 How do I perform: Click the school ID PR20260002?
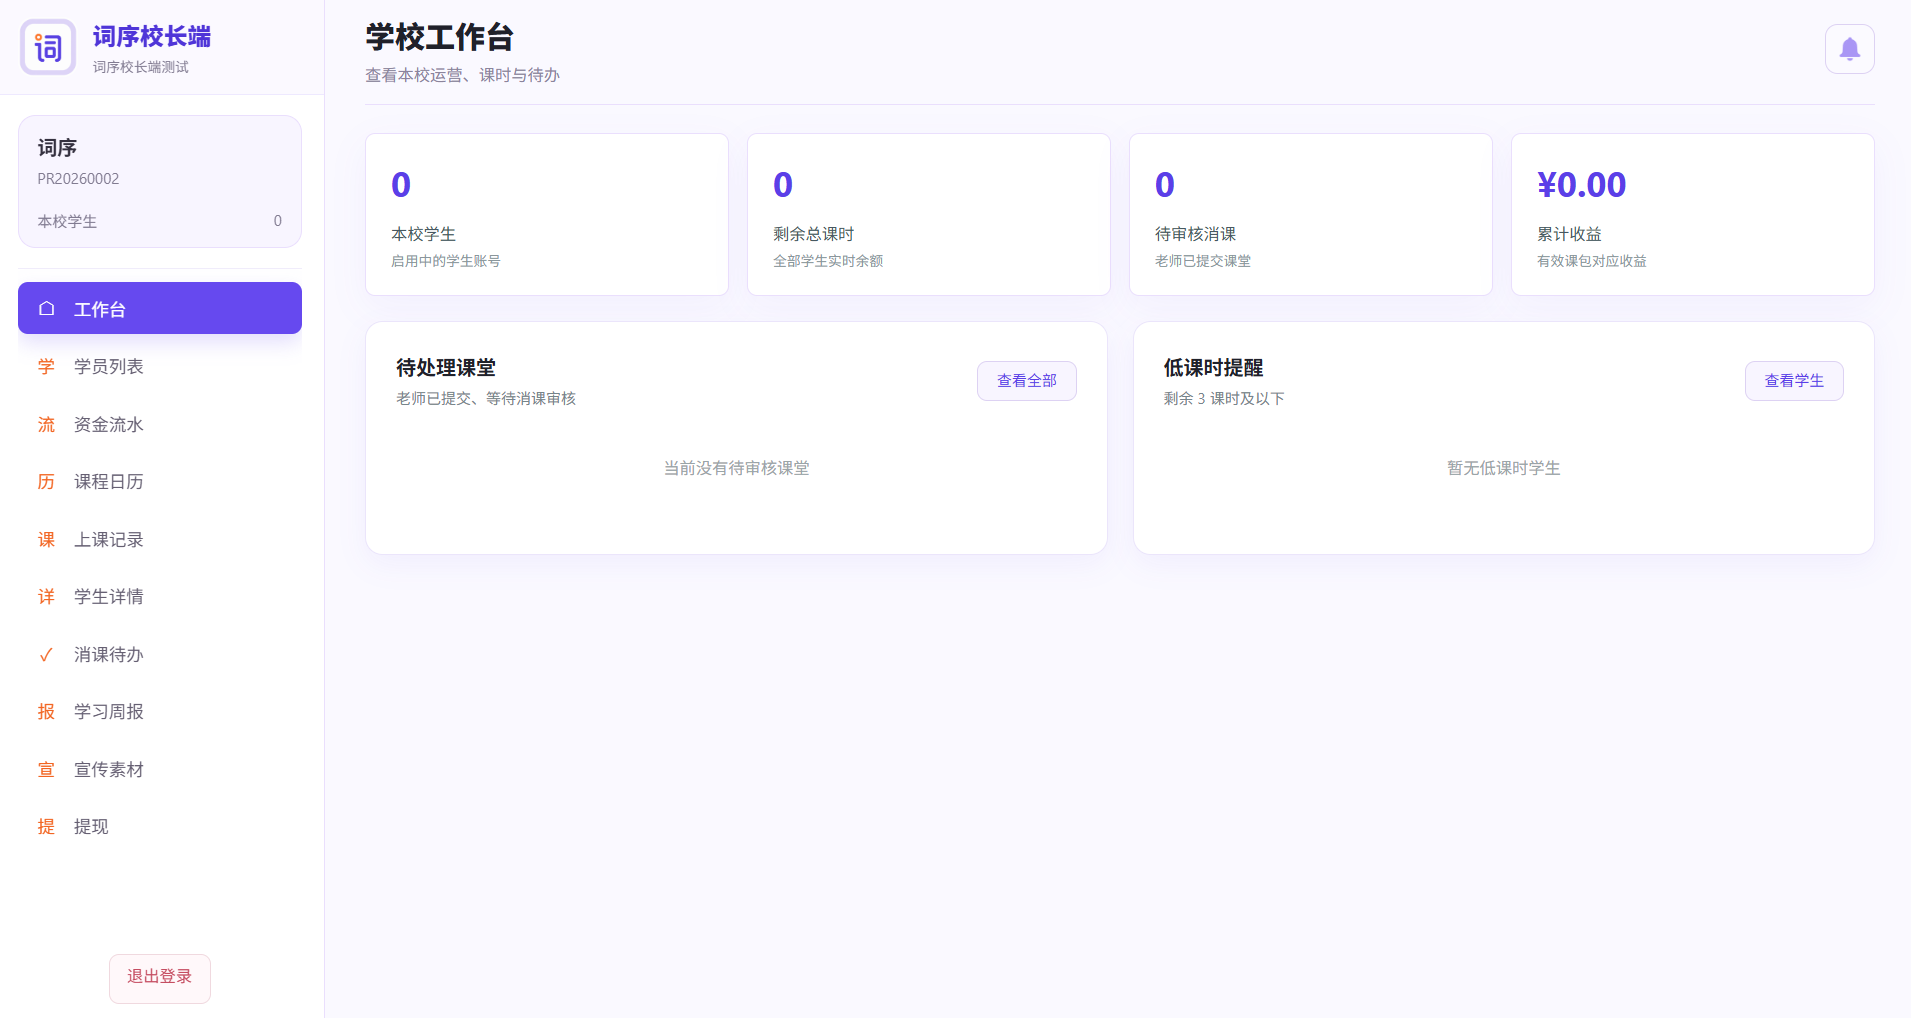pyautogui.click(x=78, y=179)
